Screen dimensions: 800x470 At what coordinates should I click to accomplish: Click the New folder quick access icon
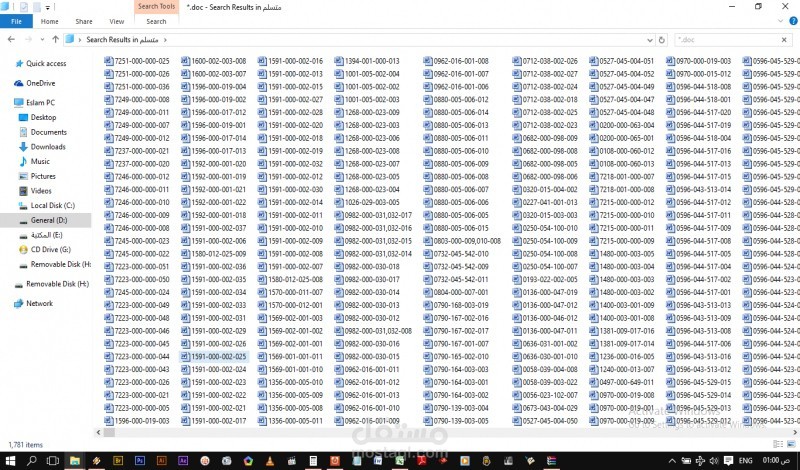click(37, 7)
